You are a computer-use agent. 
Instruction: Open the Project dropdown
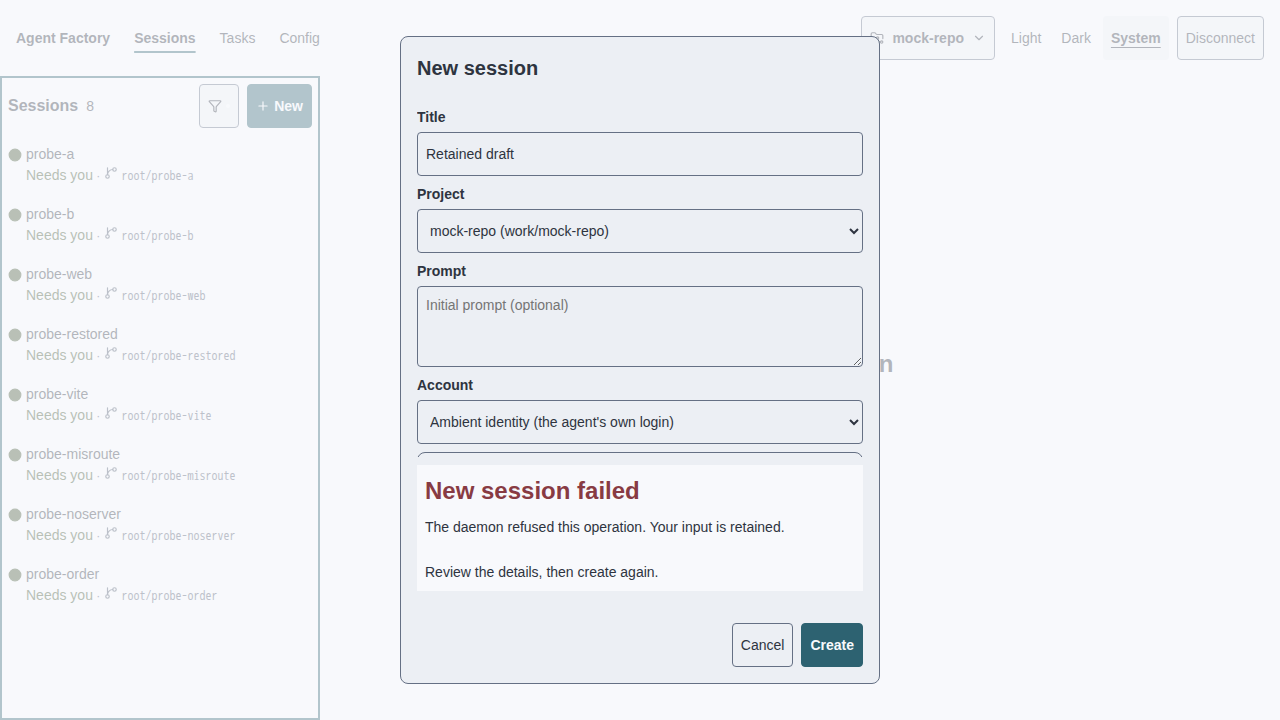click(x=640, y=231)
